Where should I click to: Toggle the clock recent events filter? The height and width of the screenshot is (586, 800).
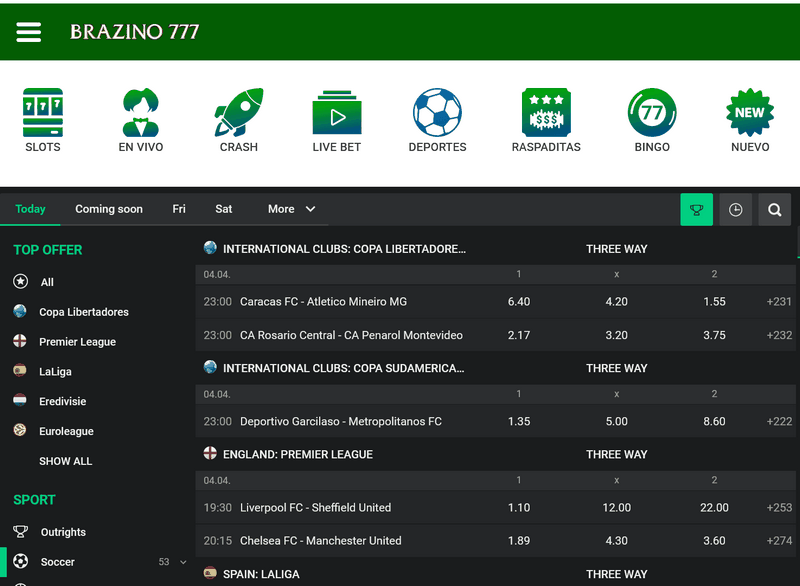pos(736,209)
